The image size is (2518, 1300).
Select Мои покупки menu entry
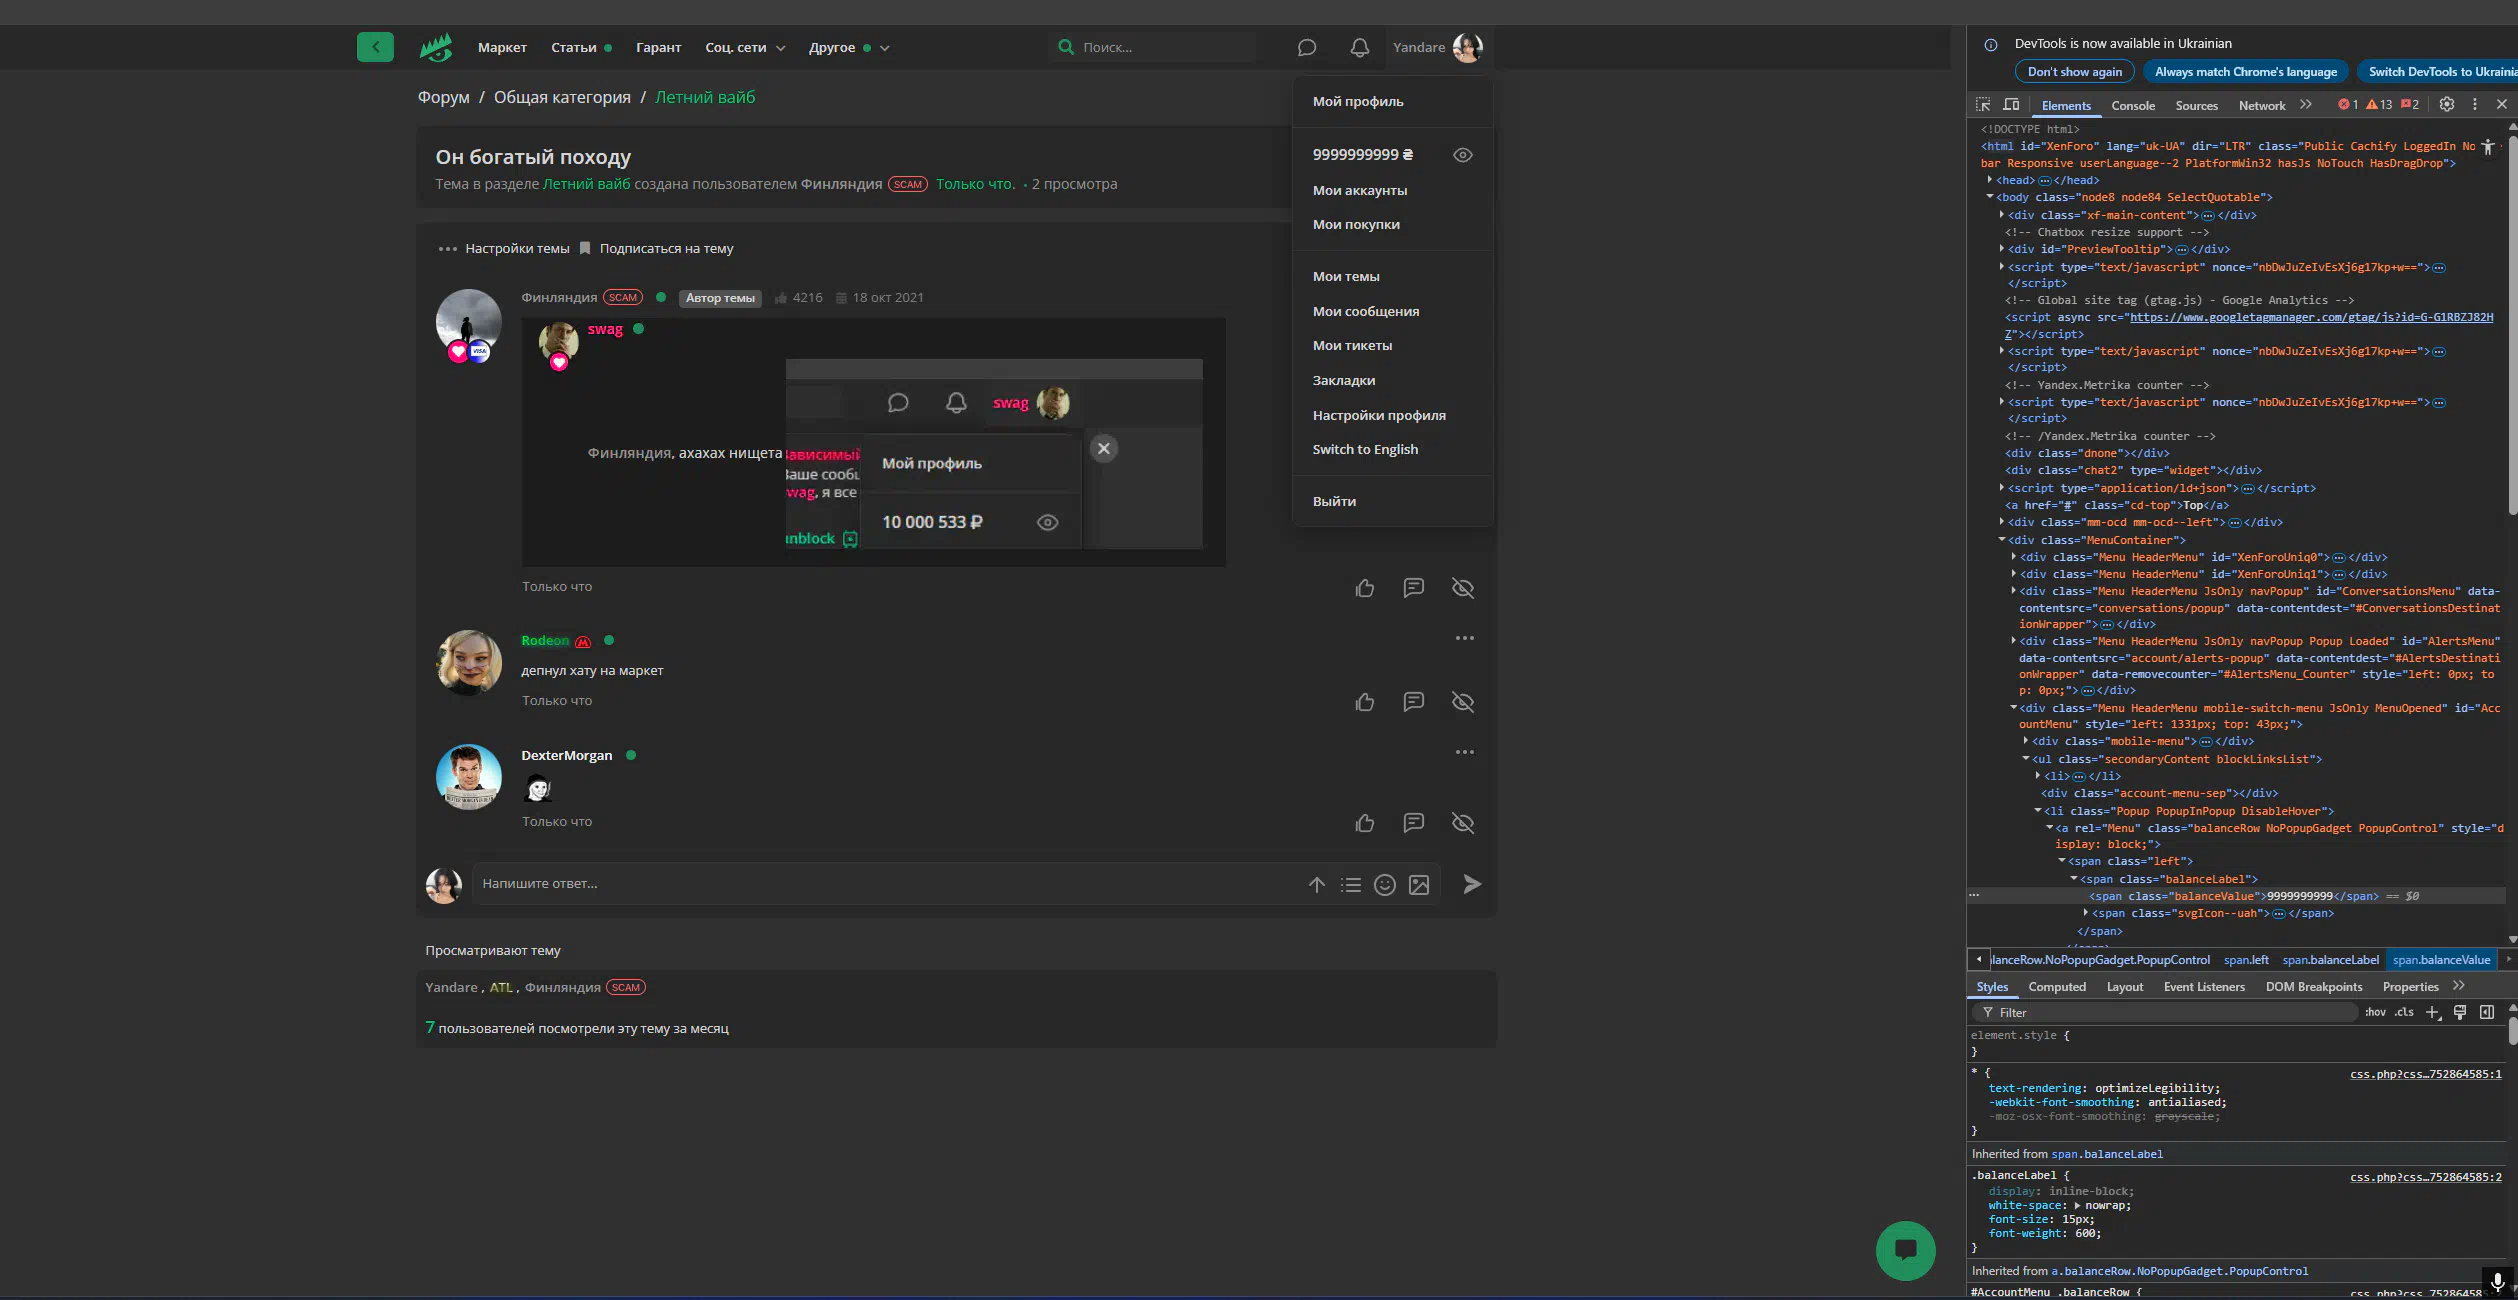click(x=1356, y=225)
